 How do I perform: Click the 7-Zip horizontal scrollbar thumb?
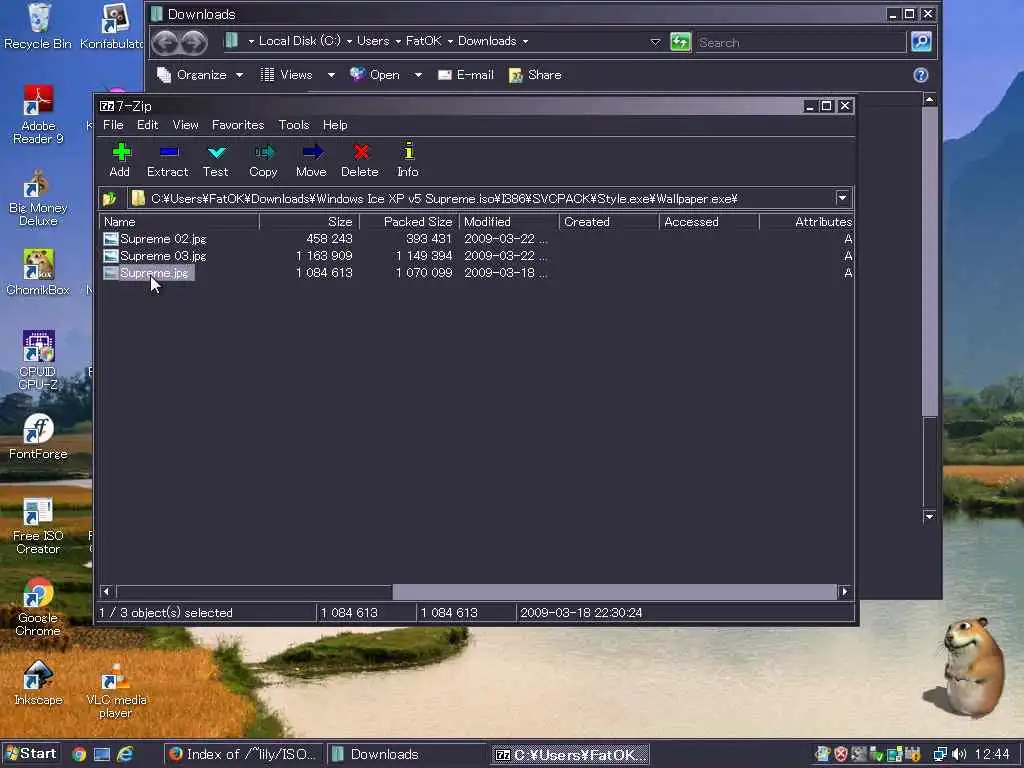[615, 592]
